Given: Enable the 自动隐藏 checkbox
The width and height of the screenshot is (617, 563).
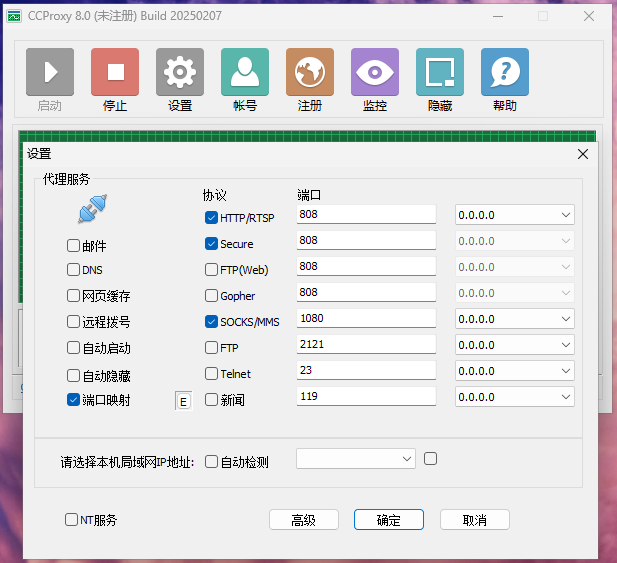Looking at the screenshot, I should (73, 375).
